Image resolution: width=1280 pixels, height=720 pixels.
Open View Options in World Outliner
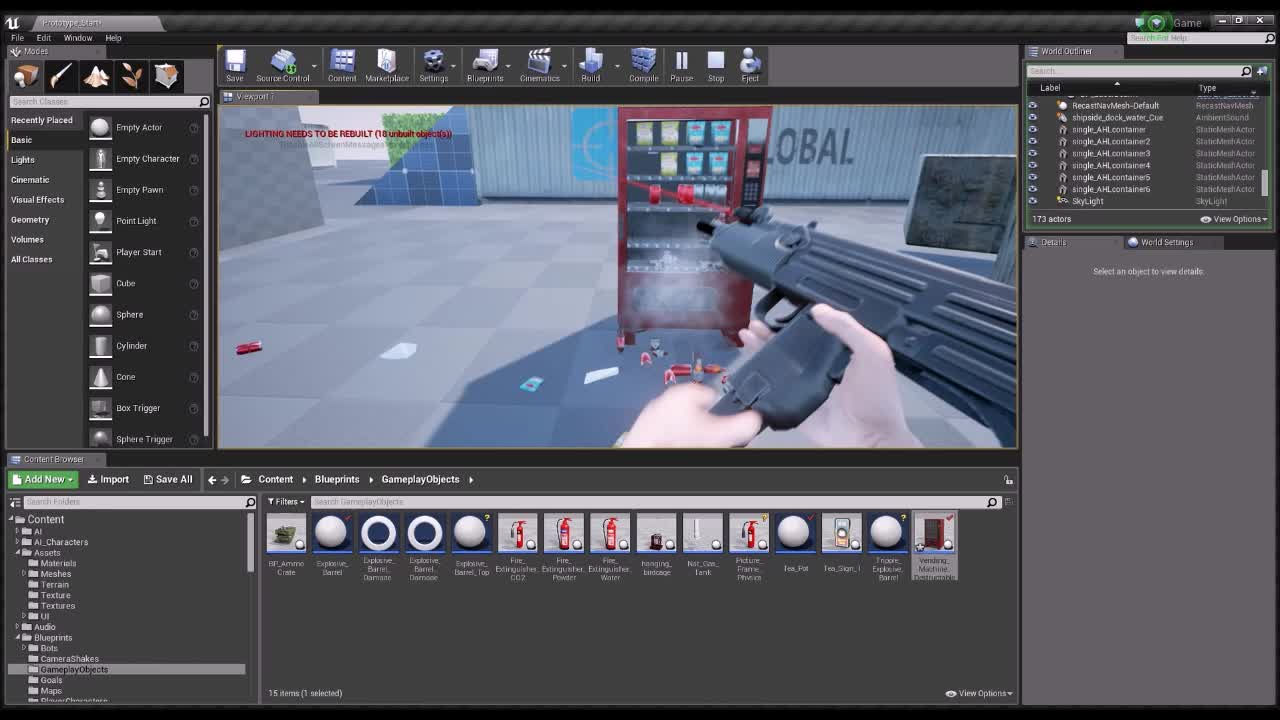[1231, 219]
